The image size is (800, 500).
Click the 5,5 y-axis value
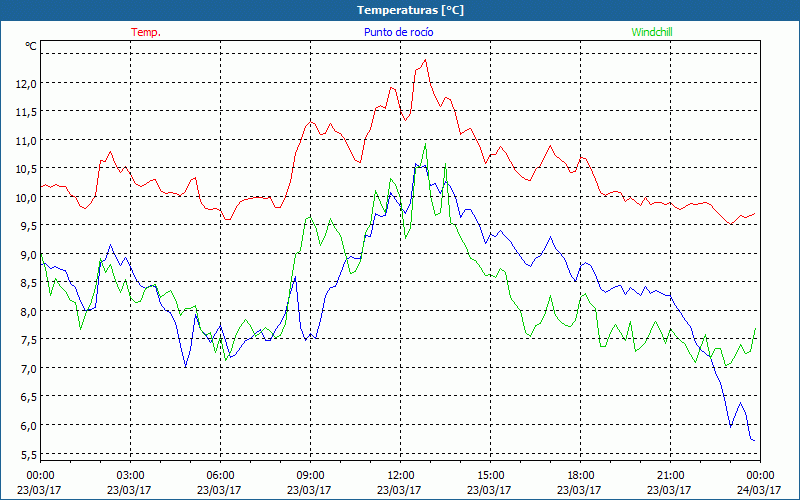(28, 455)
